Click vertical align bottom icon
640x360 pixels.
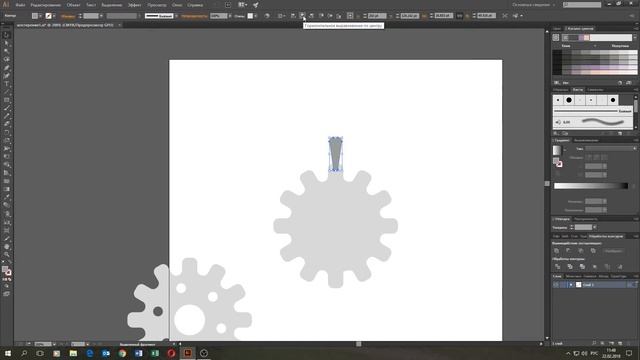point(339,16)
